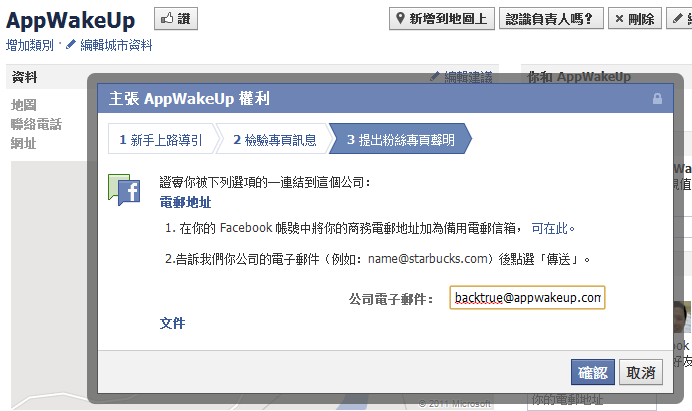Click 認識負責人嗎？ button
This screenshot has height=411, width=692.
click(x=551, y=19)
